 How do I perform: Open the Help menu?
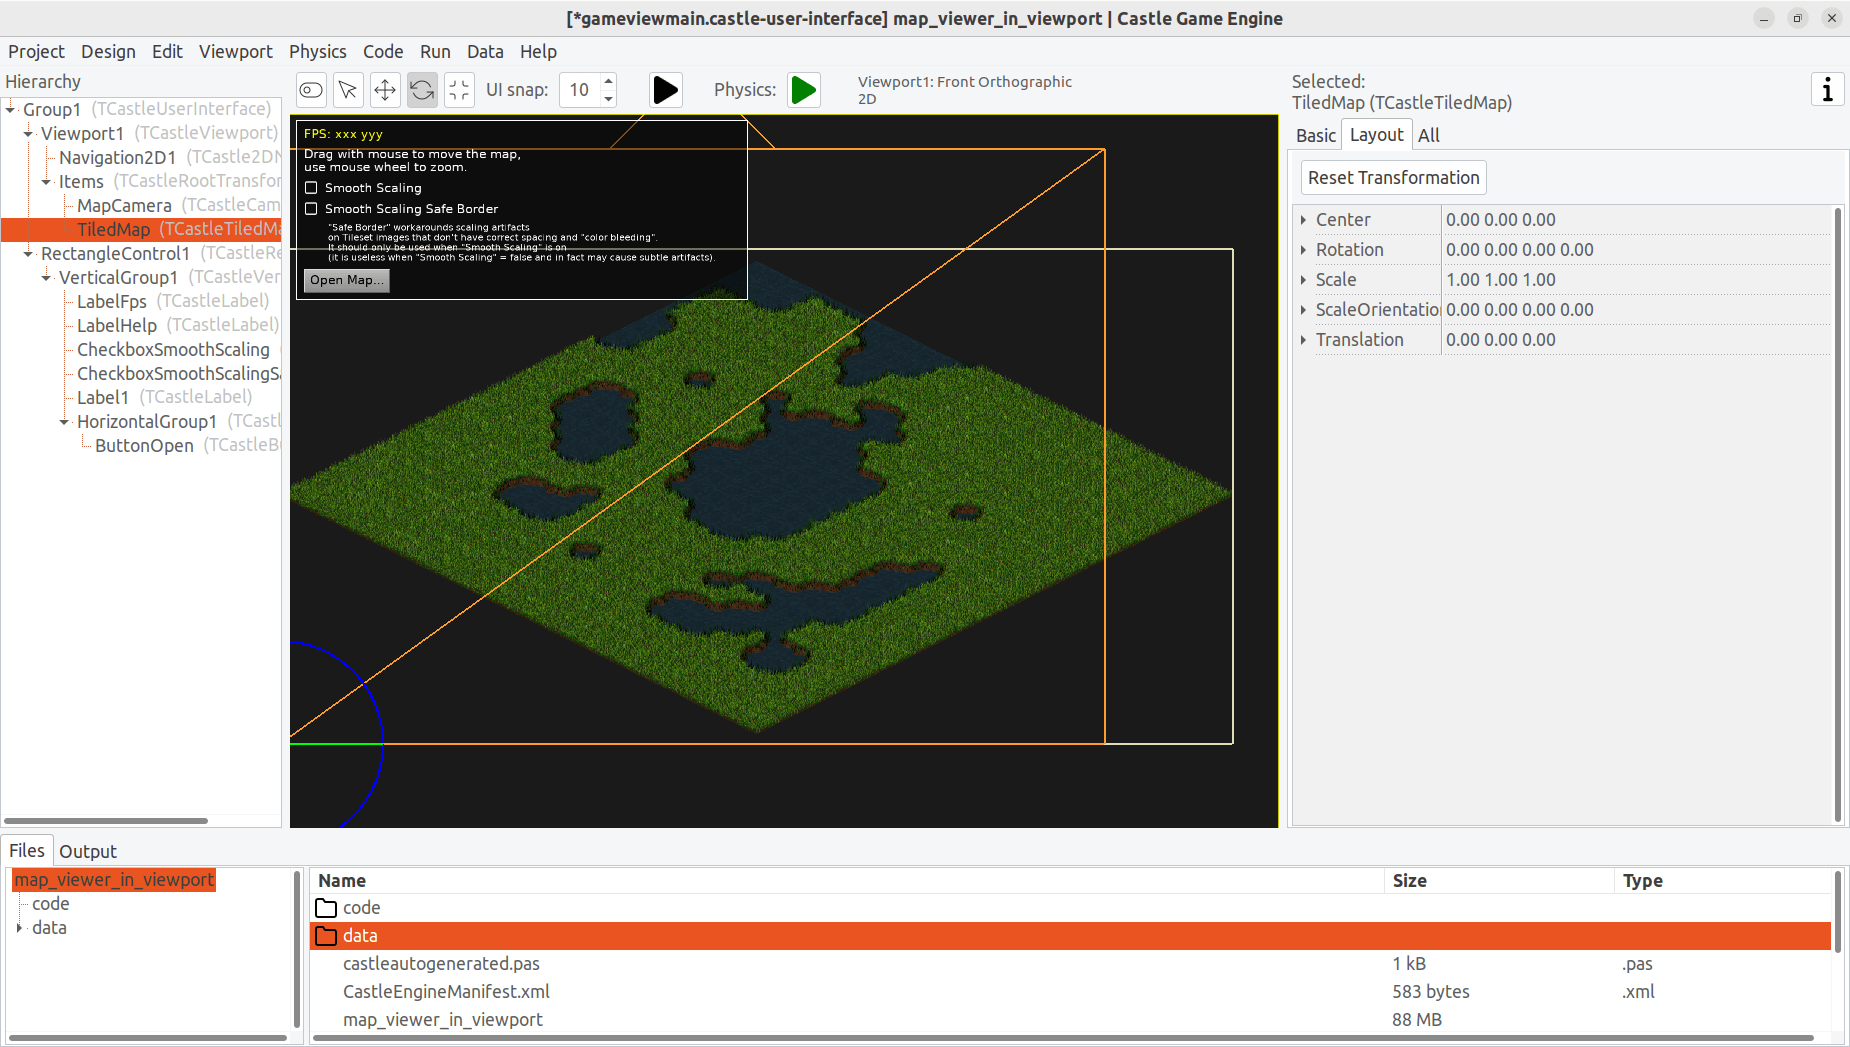click(x=538, y=52)
